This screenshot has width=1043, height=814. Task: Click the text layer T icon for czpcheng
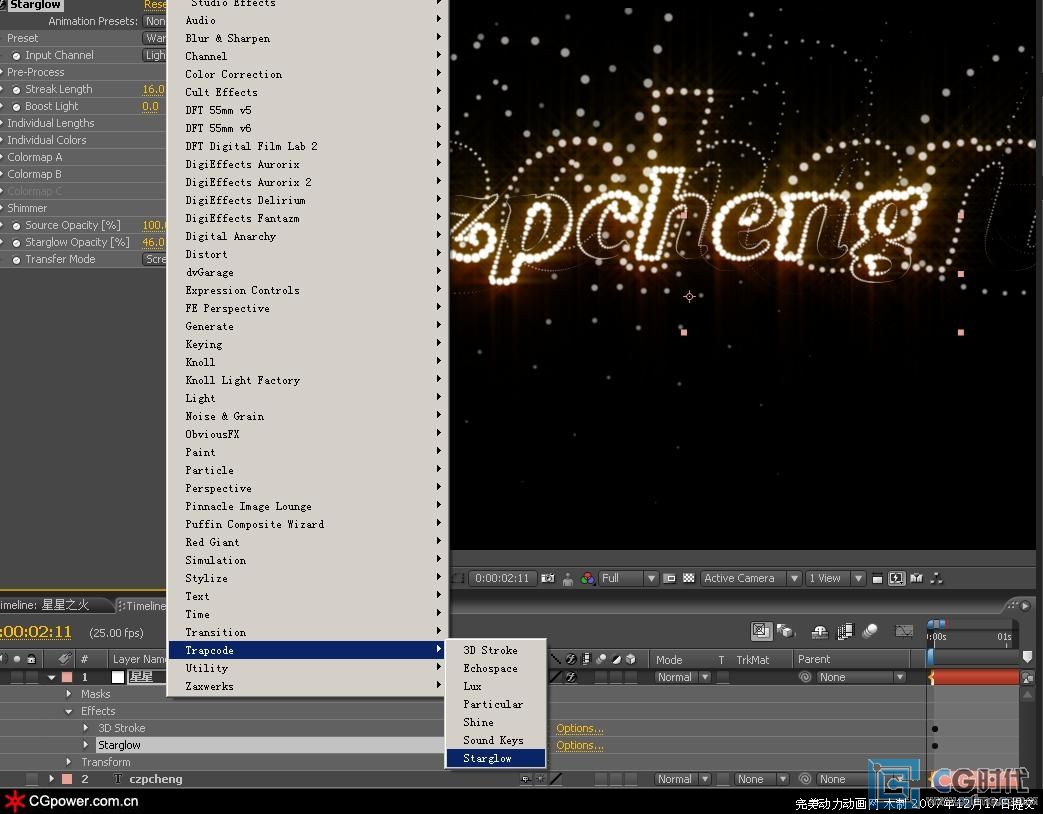click(x=118, y=779)
